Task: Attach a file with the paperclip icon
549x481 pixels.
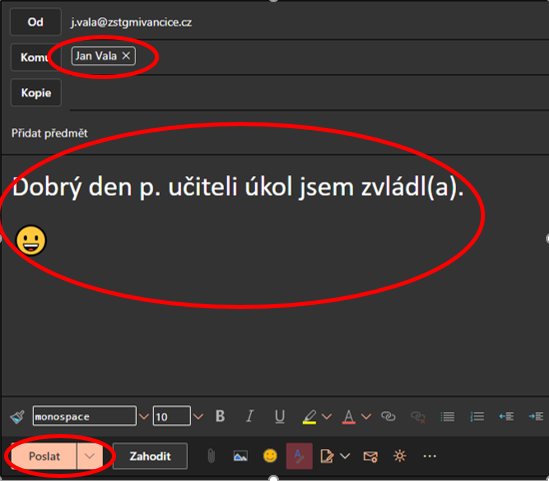Action: [211, 456]
